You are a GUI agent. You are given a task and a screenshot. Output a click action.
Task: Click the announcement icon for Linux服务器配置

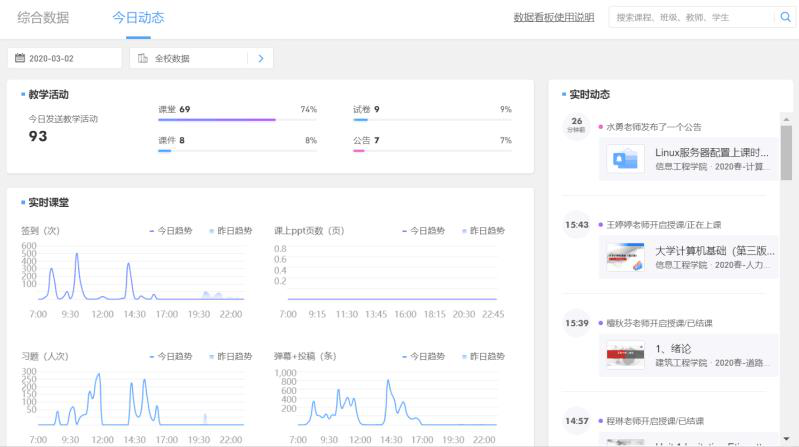coord(625,159)
